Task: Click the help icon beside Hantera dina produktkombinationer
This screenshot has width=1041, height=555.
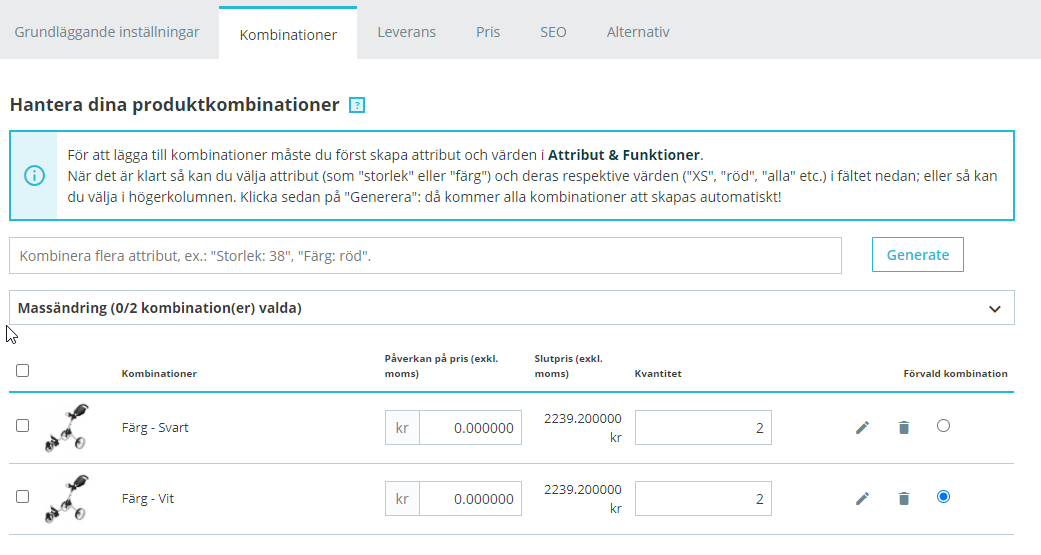Action: [357, 105]
